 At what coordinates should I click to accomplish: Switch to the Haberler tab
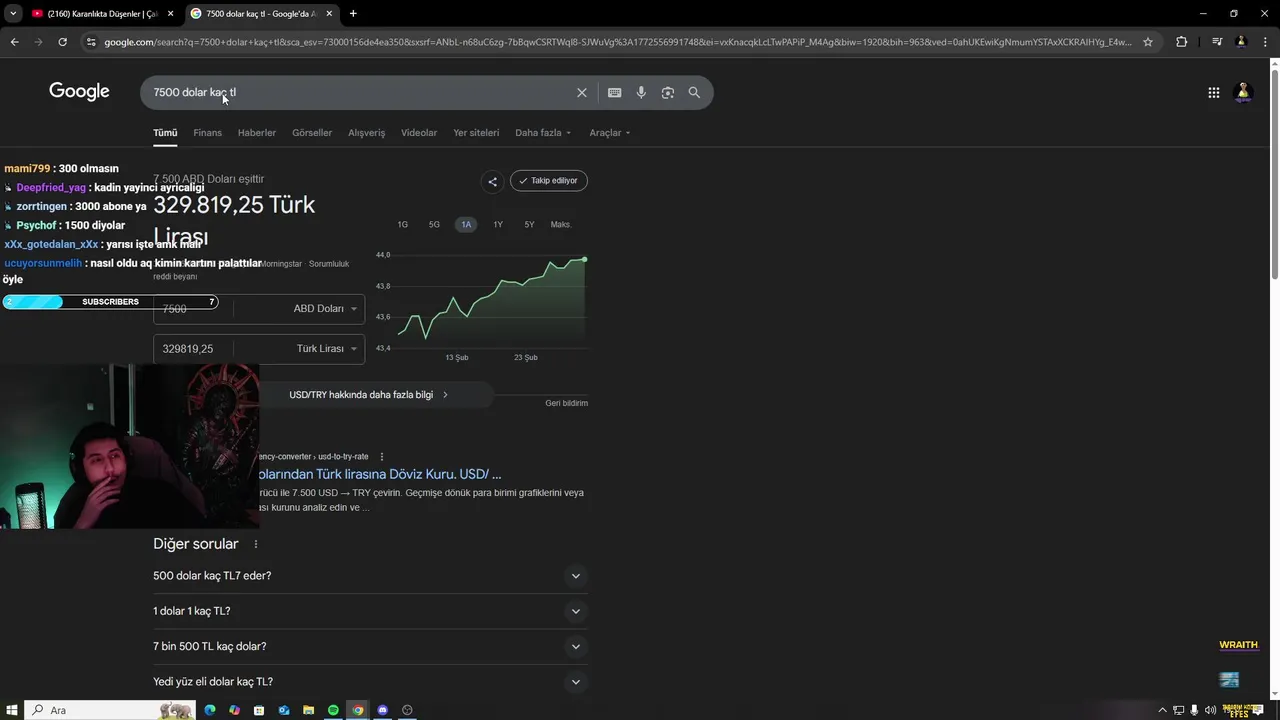coord(257,133)
